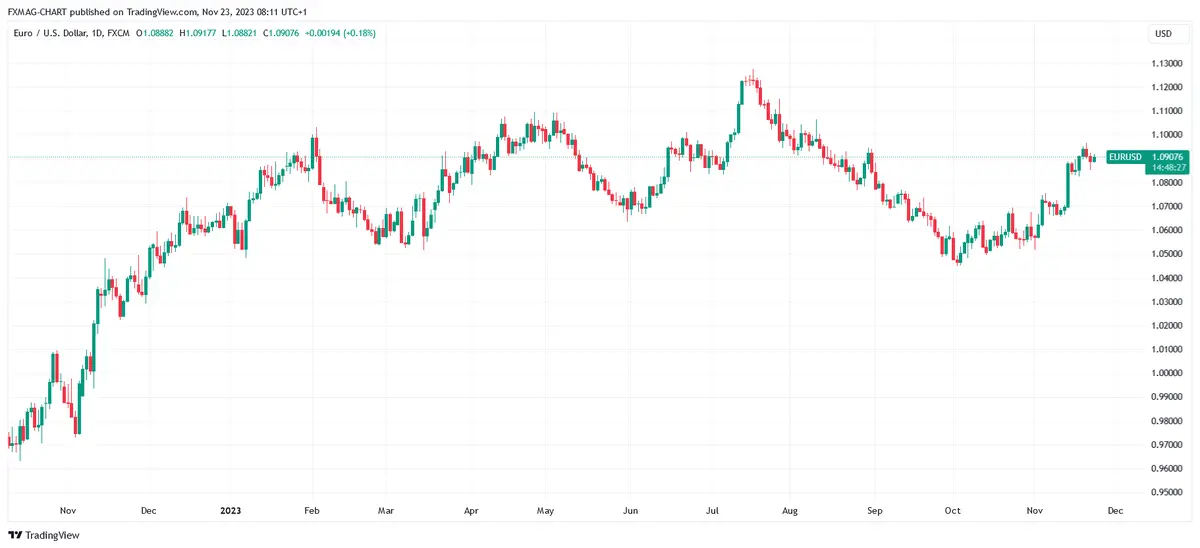Click the 1.06000 price axis label
1200x548 pixels.
coord(1166,230)
